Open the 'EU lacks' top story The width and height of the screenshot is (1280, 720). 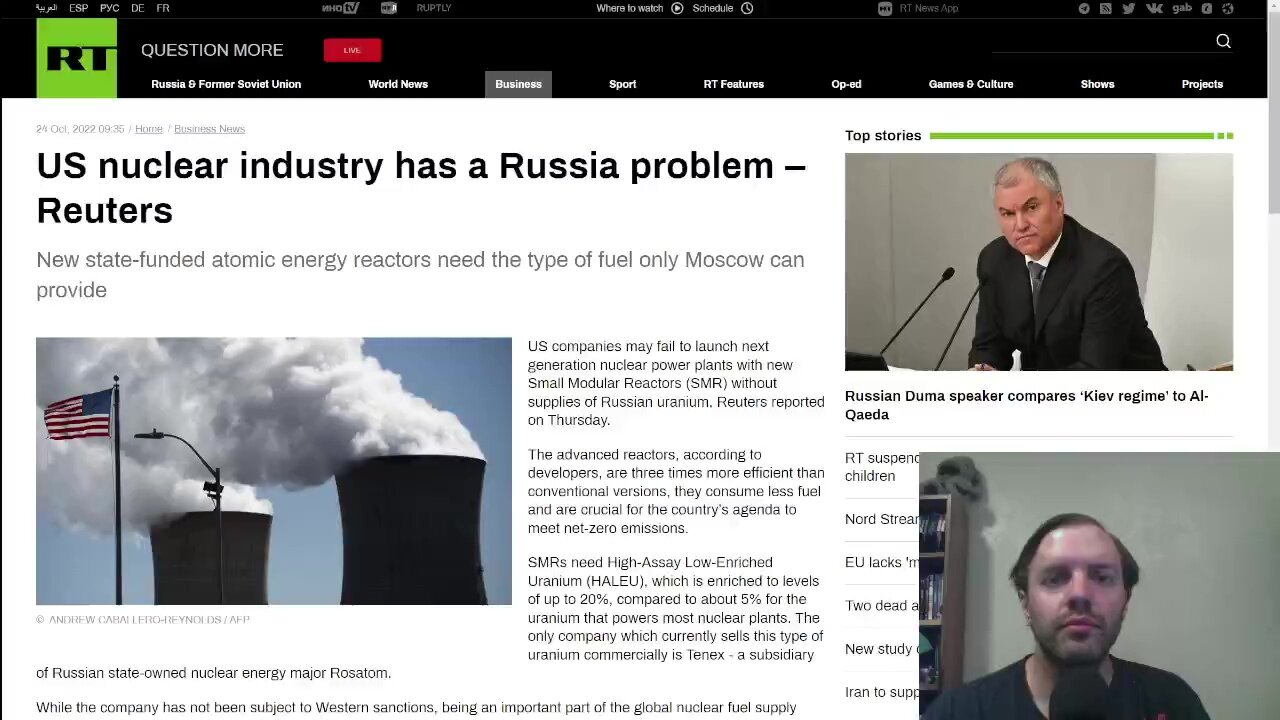point(882,562)
